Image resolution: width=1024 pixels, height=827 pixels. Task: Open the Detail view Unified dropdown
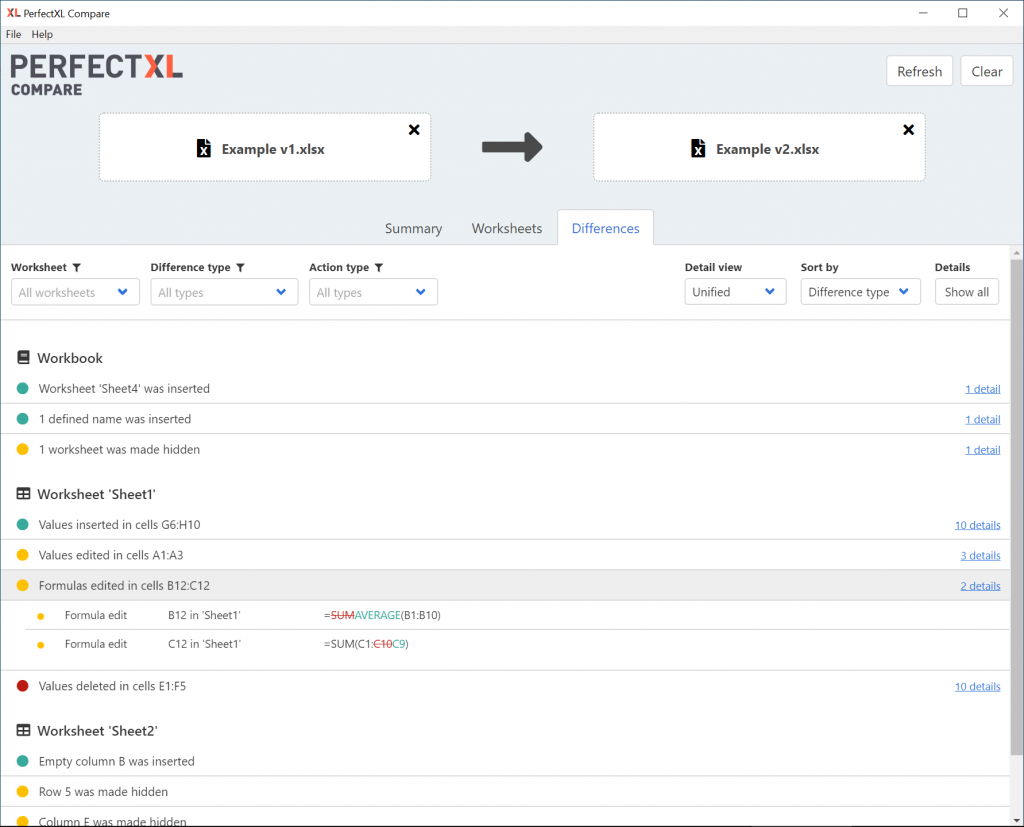[x=735, y=292]
